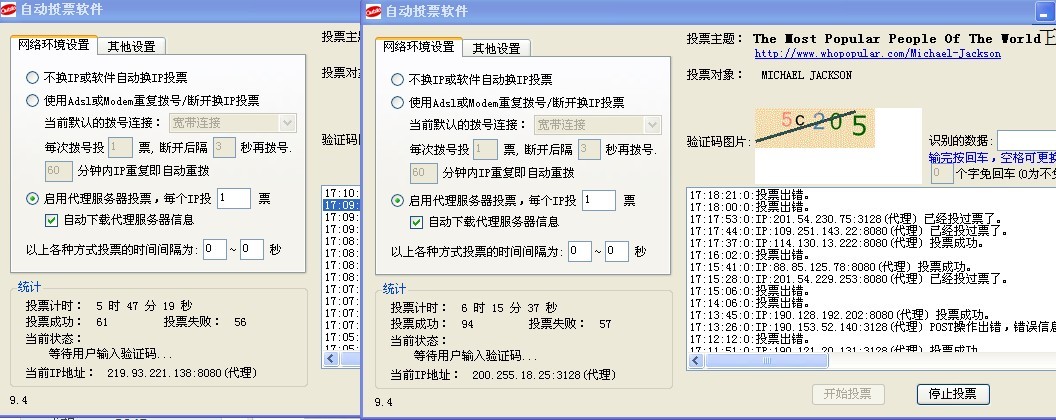Select 不换IP或软件自动换IP投票 radio in right window
Image resolution: width=1056 pixels, height=420 pixels.
397,79
